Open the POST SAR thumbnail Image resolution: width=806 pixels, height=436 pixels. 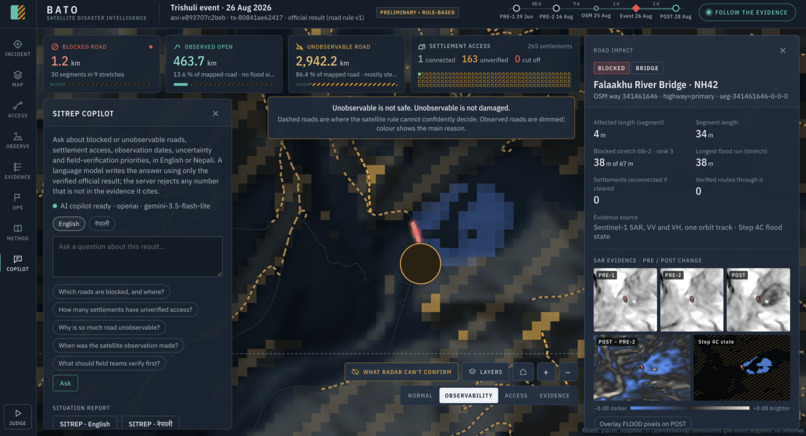(x=758, y=300)
